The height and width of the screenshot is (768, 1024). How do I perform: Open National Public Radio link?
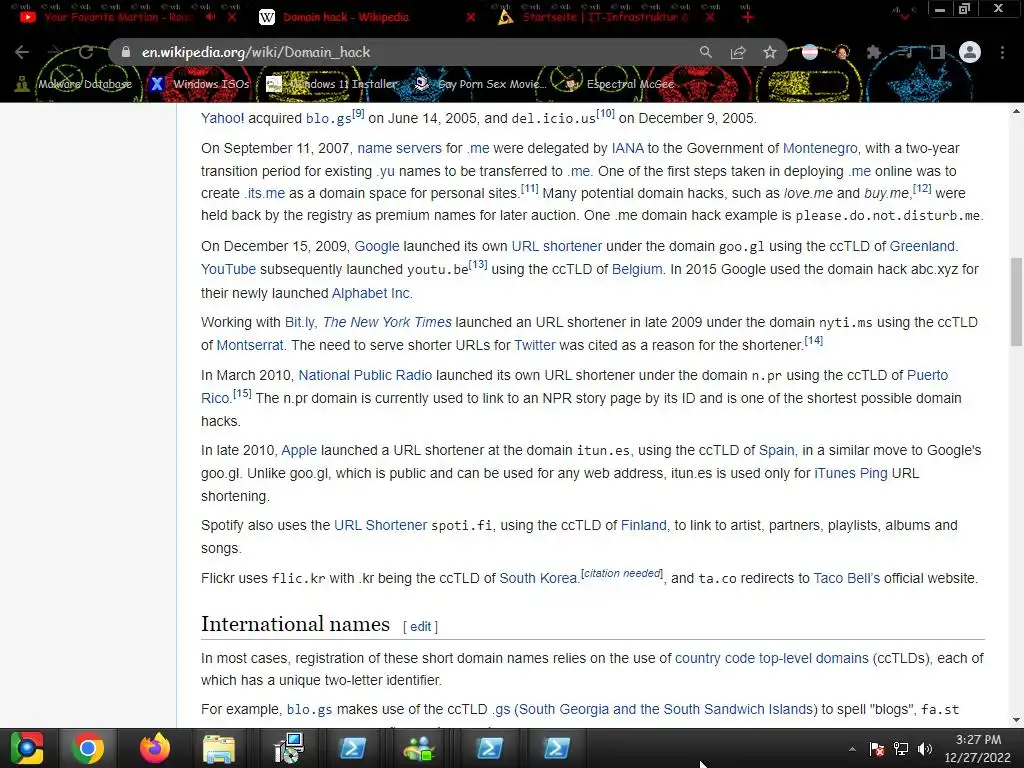click(x=365, y=376)
